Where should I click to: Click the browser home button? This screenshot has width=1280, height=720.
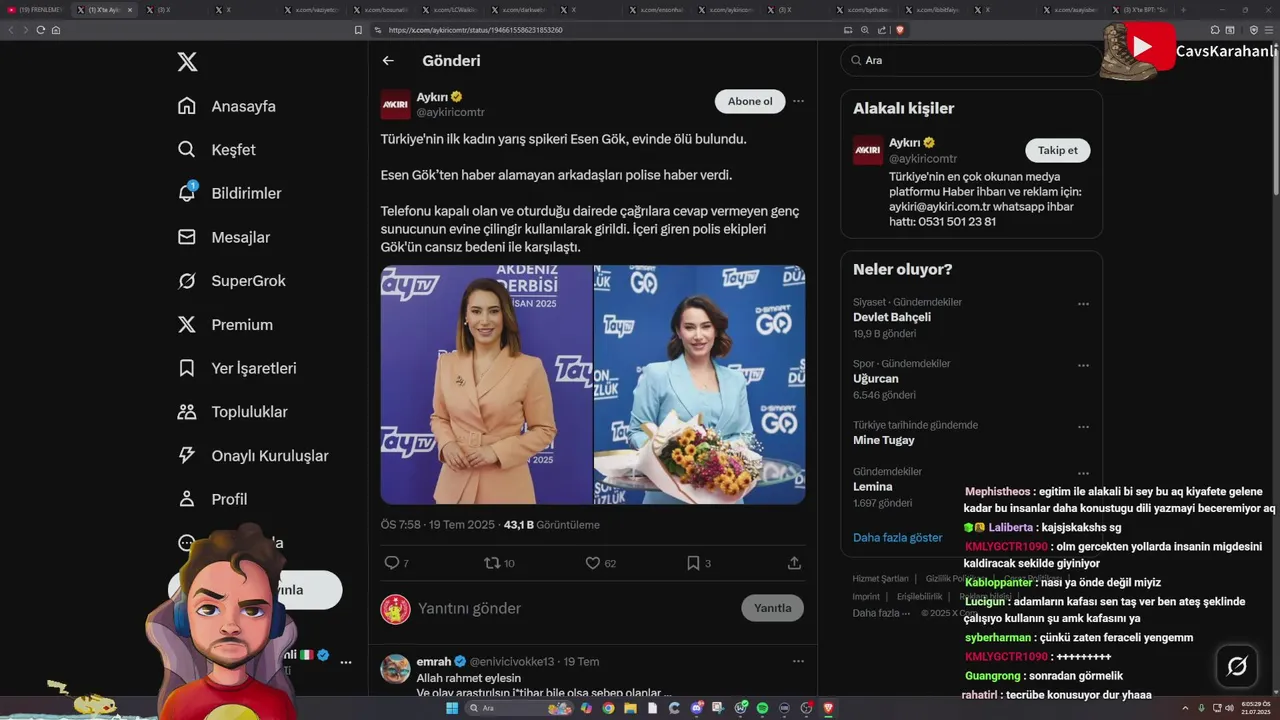pos(56,30)
